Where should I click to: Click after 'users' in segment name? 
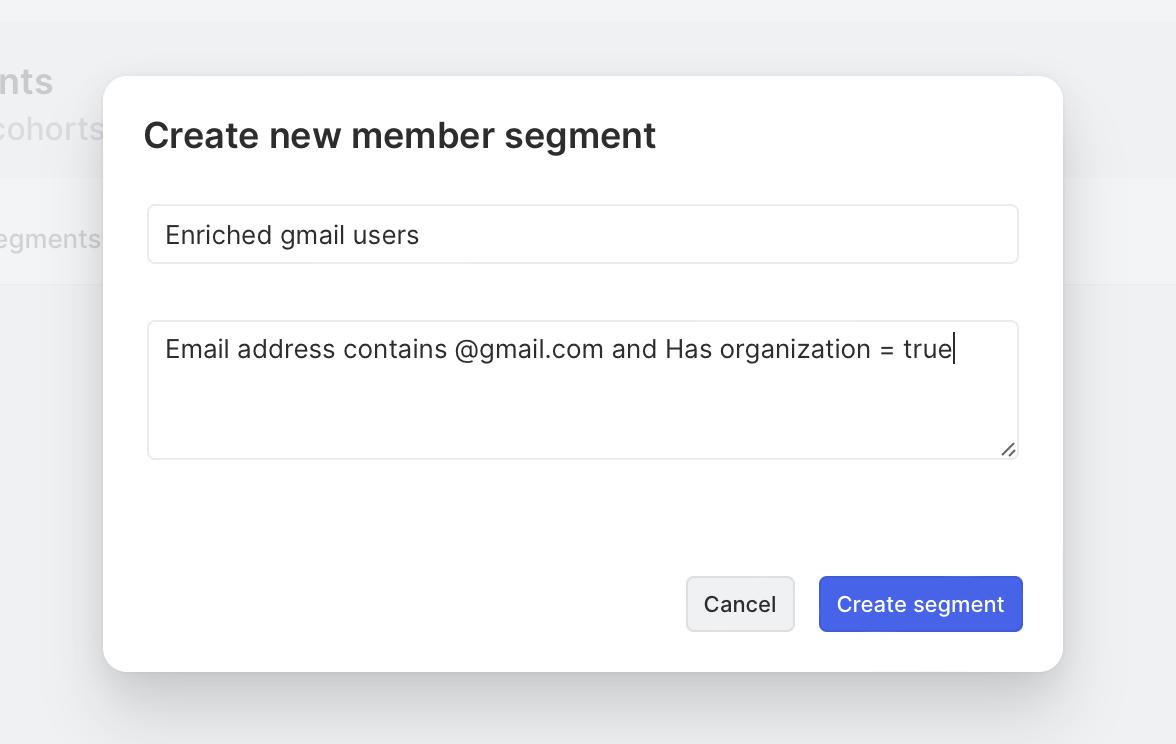(x=421, y=235)
